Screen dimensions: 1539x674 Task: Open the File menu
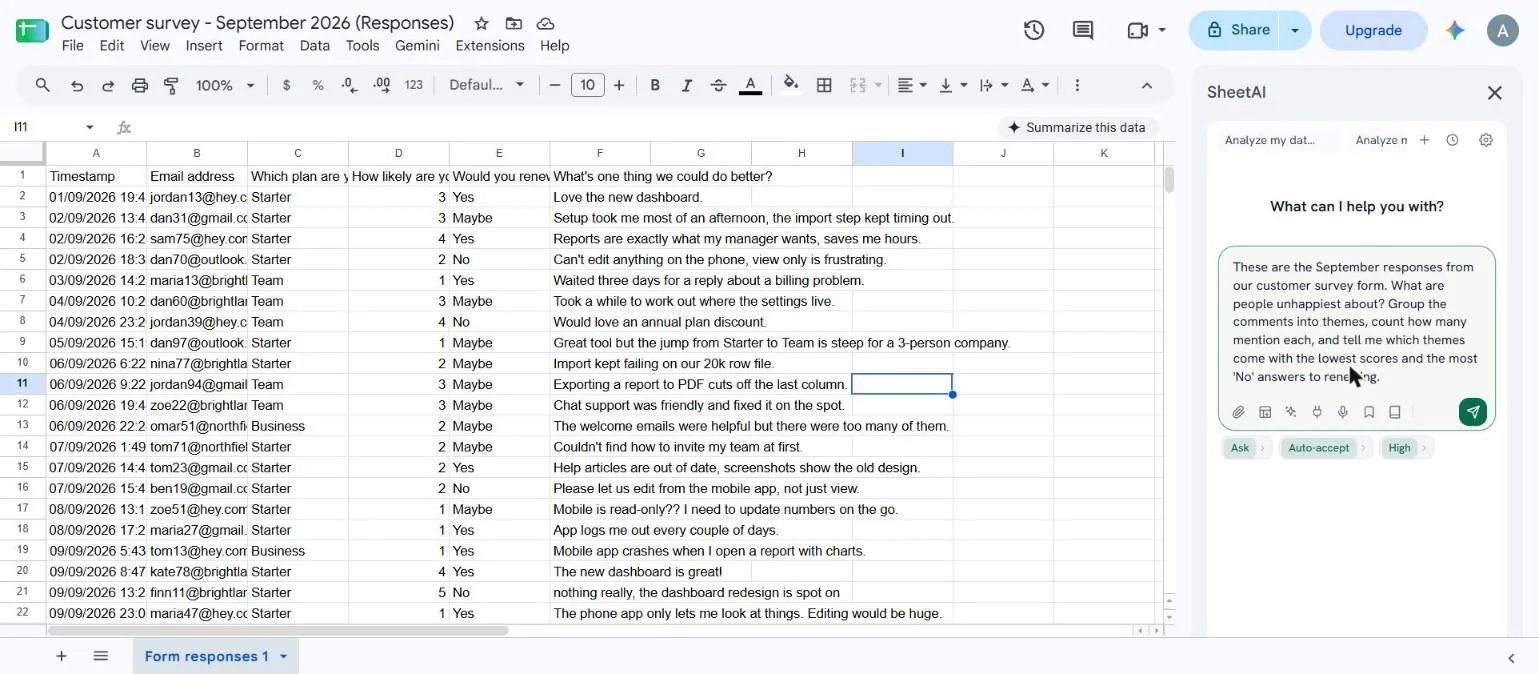point(72,45)
